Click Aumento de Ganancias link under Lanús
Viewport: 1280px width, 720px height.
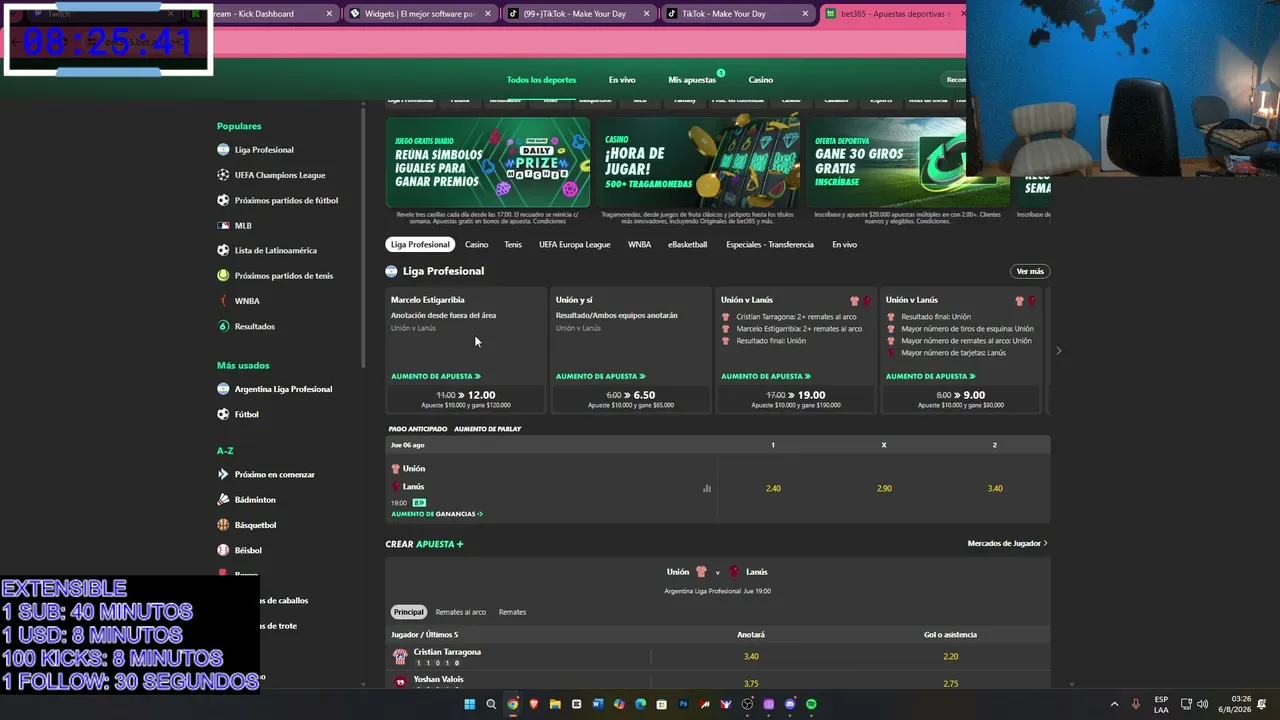[437, 514]
